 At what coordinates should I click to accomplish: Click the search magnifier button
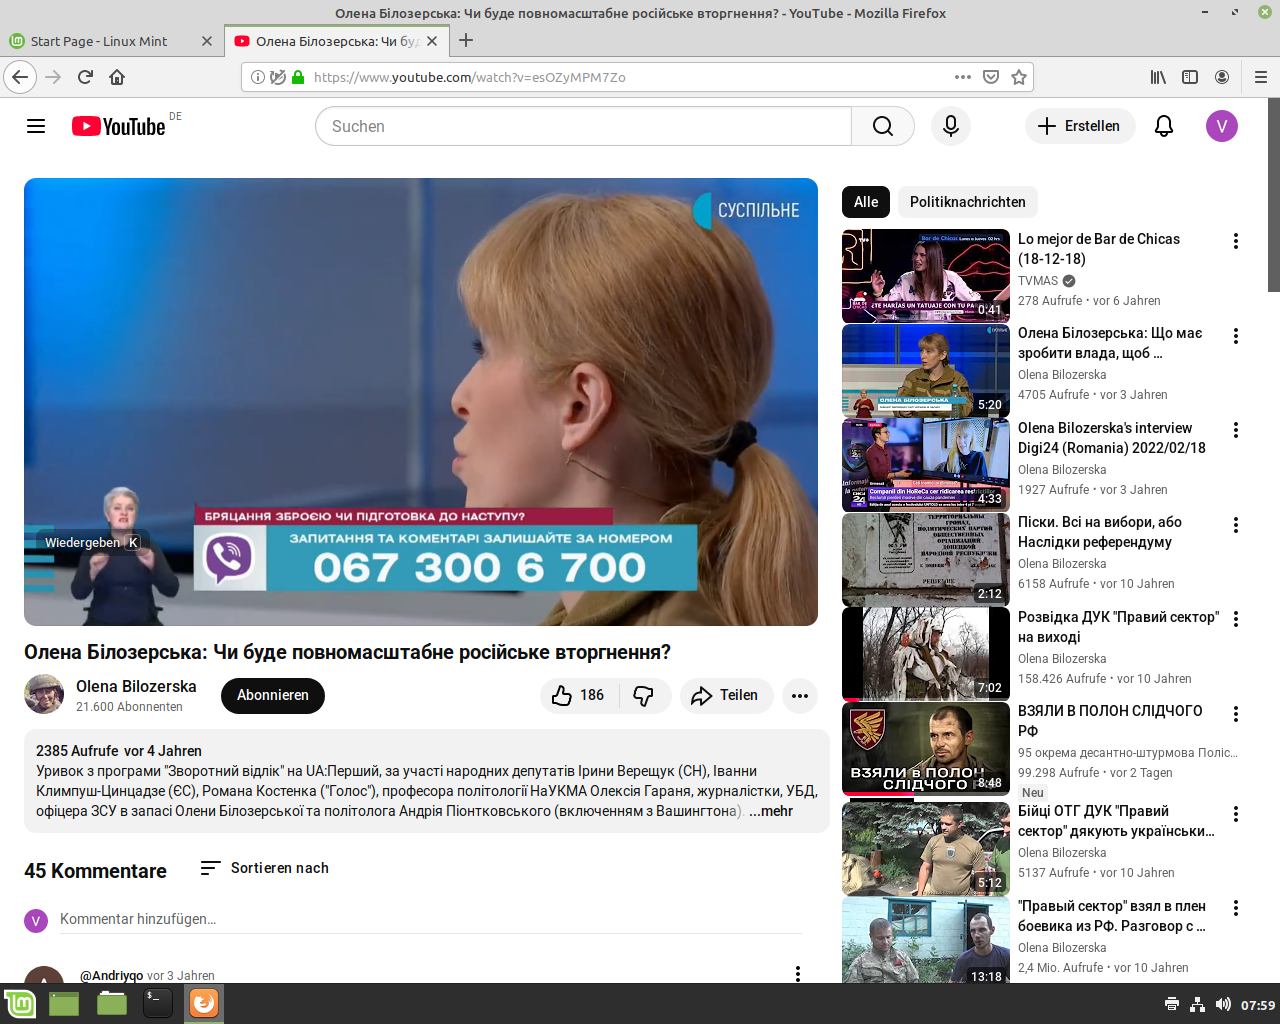(883, 126)
